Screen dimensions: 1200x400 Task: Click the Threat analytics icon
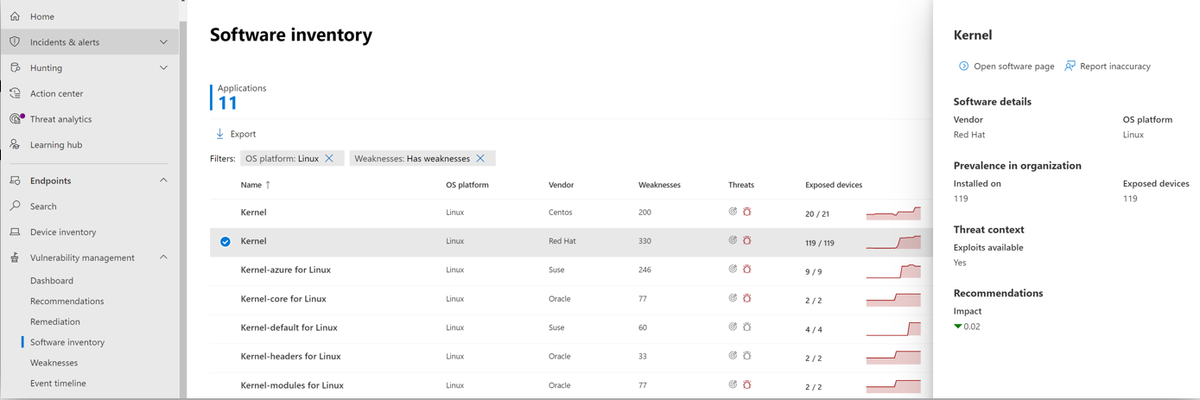tap(15, 119)
